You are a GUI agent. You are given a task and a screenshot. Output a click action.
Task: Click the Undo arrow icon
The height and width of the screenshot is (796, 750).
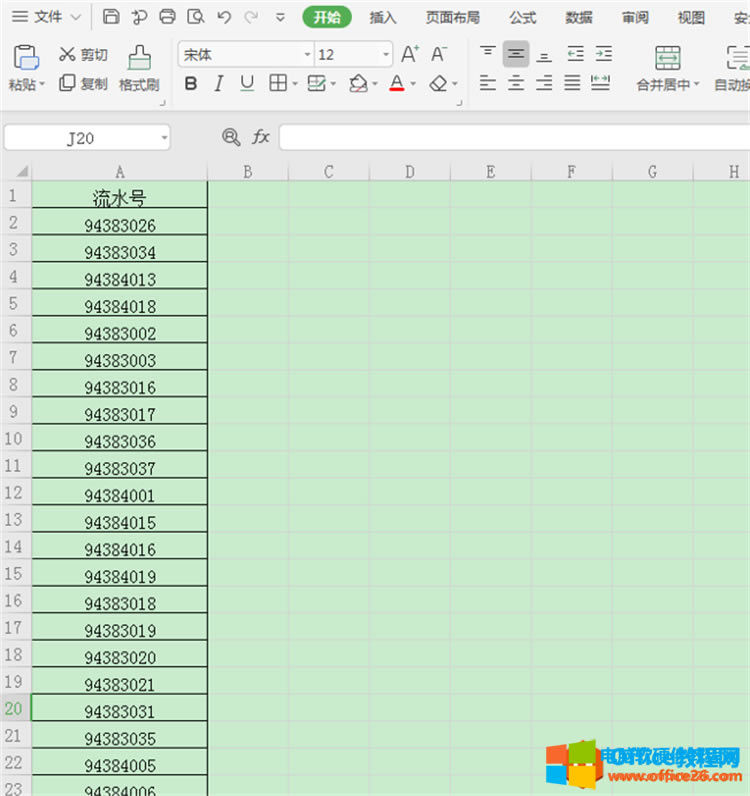pos(224,17)
